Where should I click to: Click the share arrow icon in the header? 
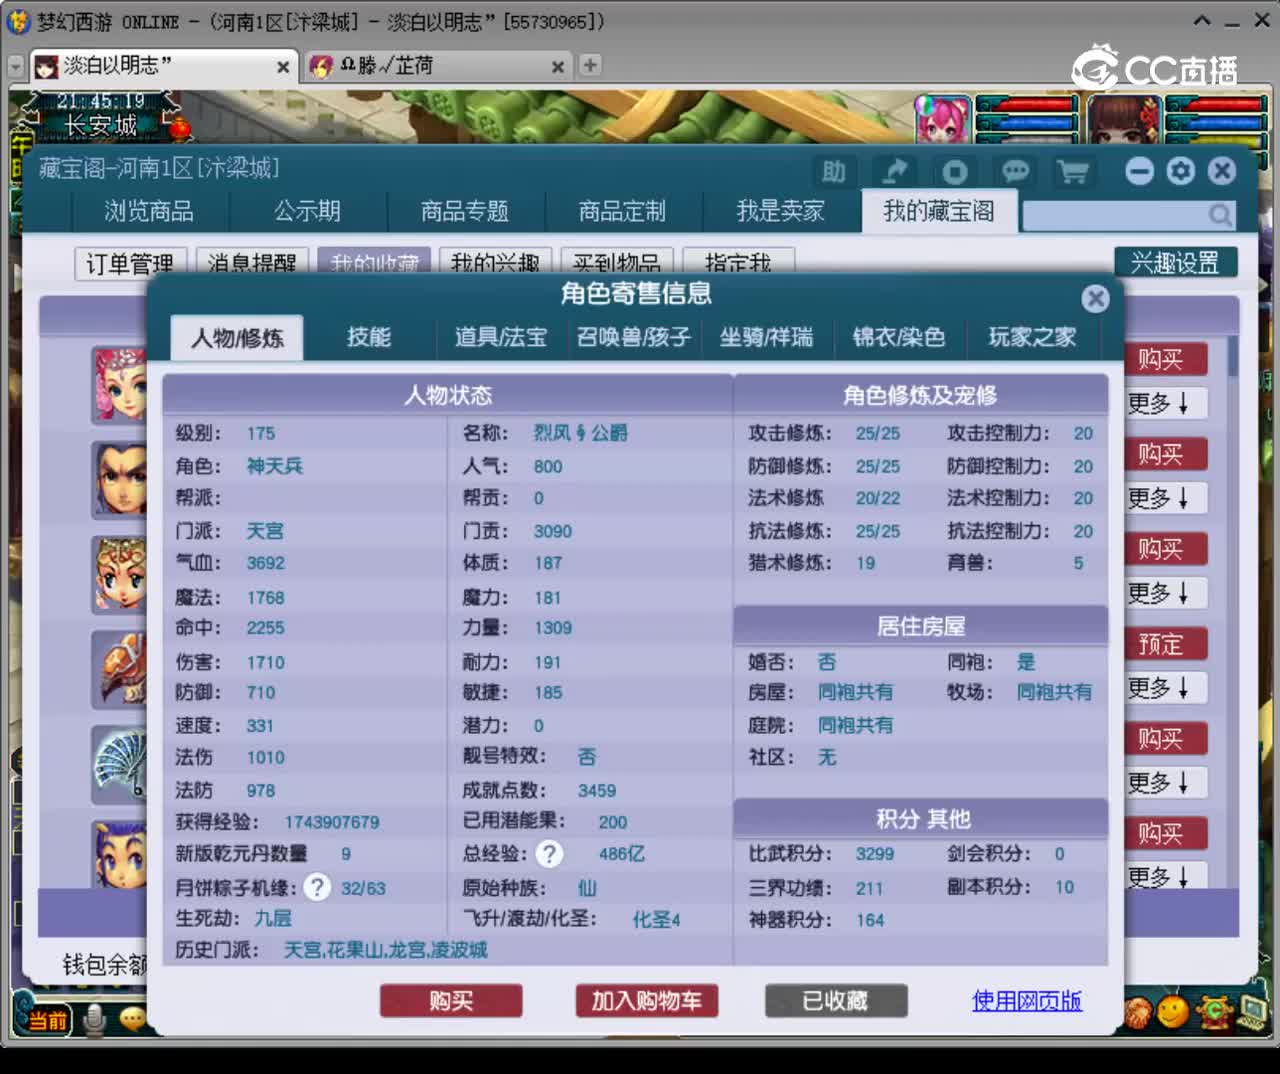(894, 172)
